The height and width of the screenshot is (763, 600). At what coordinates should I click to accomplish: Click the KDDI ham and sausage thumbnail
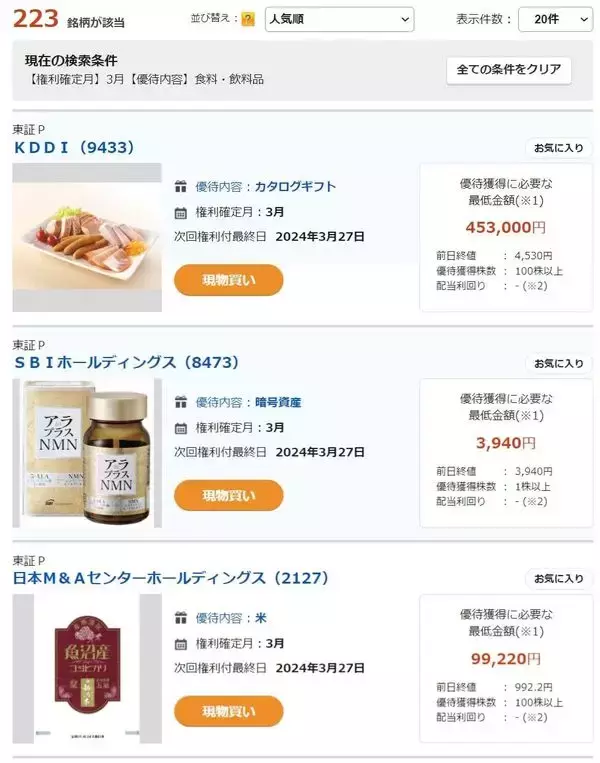click(x=87, y=237)
